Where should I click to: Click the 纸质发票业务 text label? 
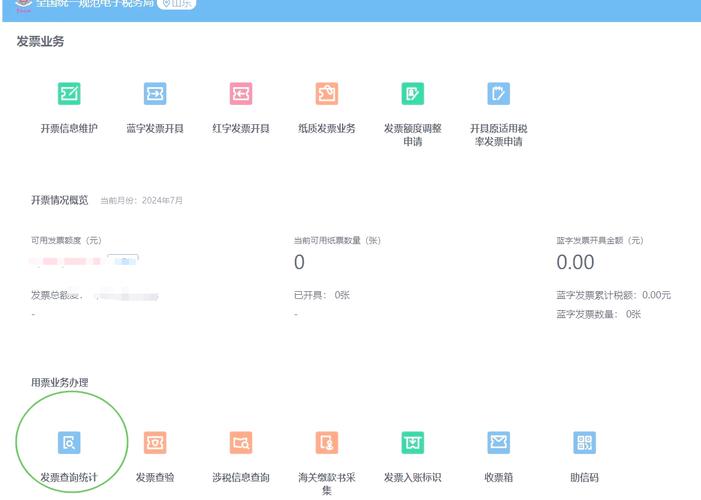coord(327,129)
